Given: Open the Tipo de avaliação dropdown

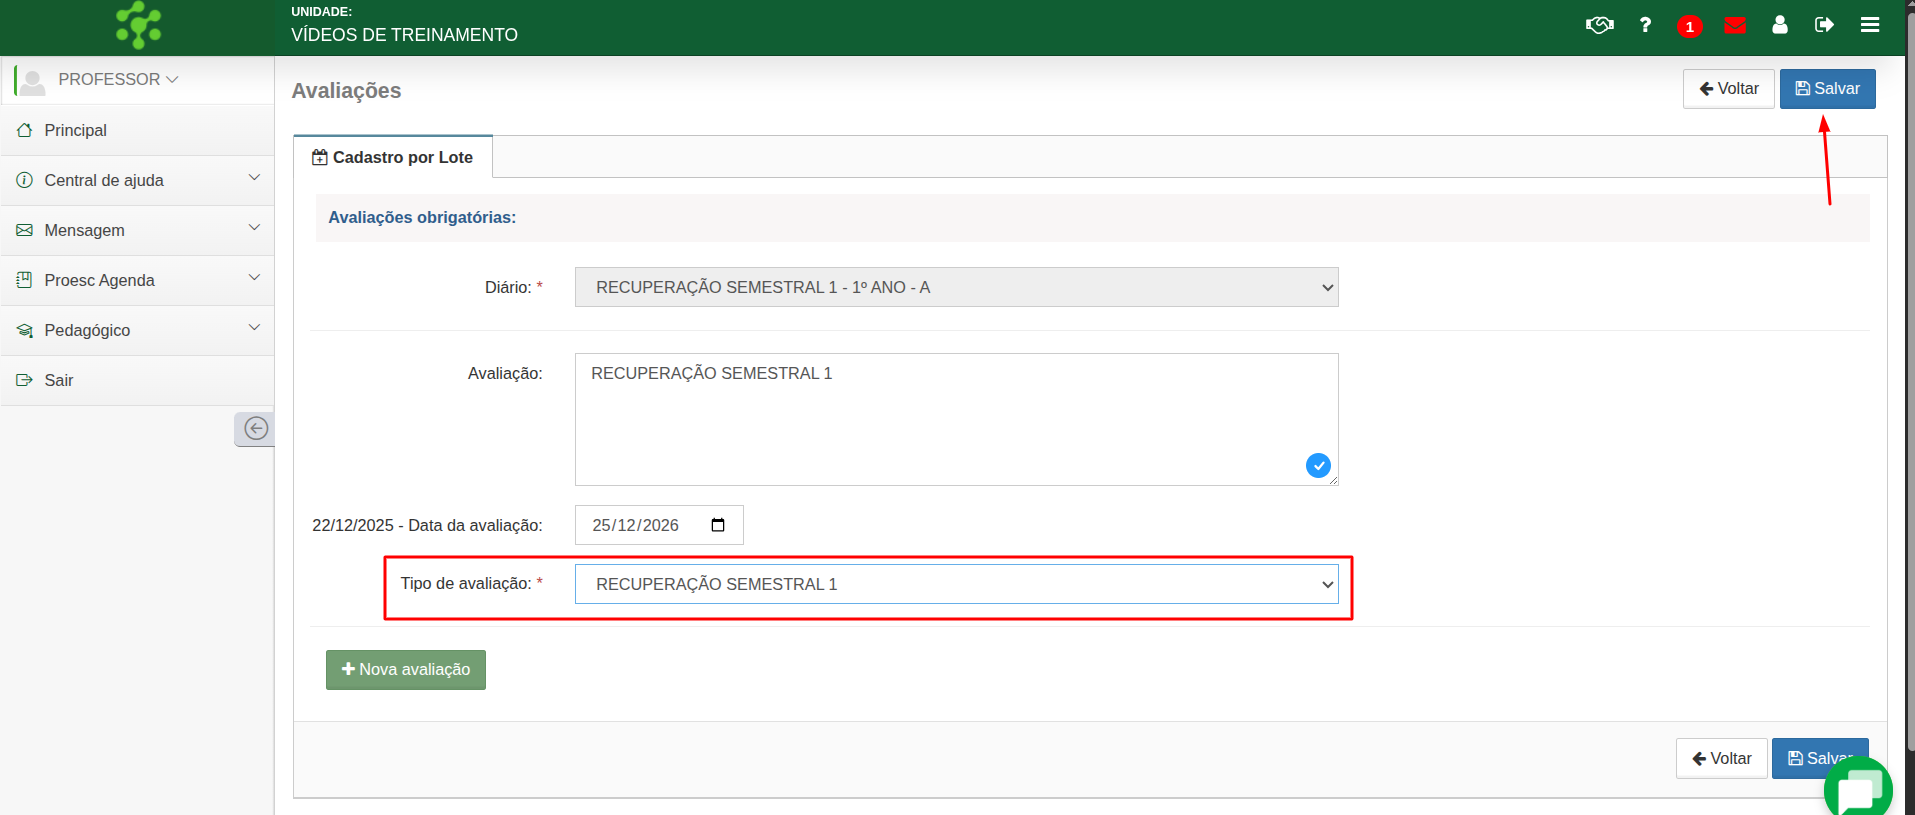Looking at the screenshot, I should tap(956, 584).
